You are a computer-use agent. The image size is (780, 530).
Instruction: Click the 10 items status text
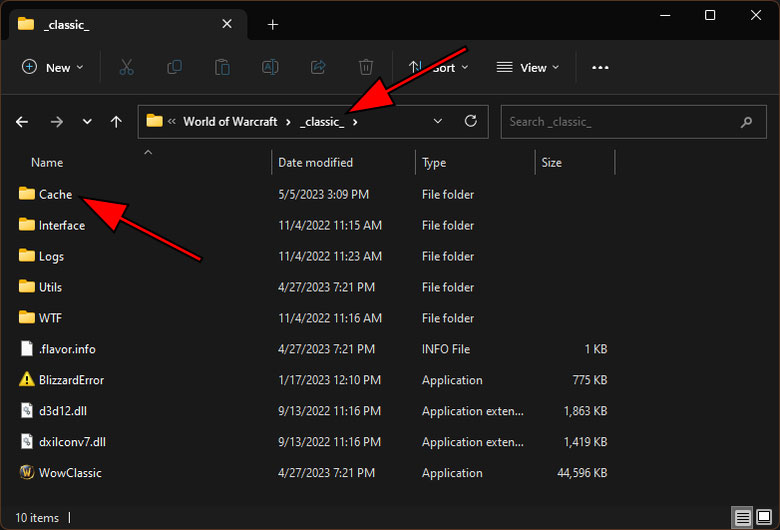(37, 518)
